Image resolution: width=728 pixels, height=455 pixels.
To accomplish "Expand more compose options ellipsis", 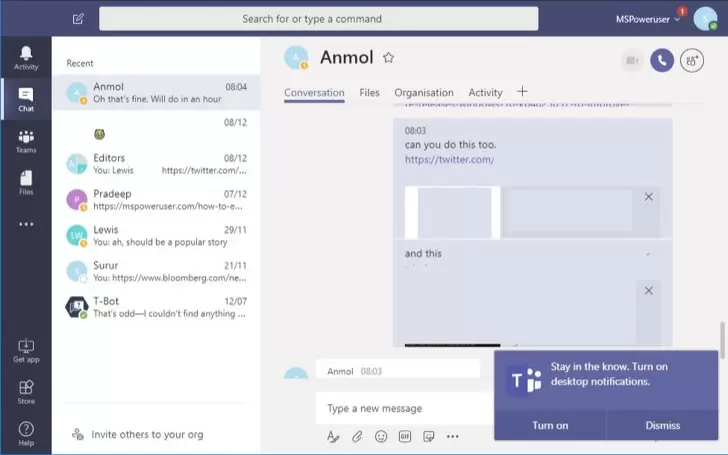I will (452, 436).
